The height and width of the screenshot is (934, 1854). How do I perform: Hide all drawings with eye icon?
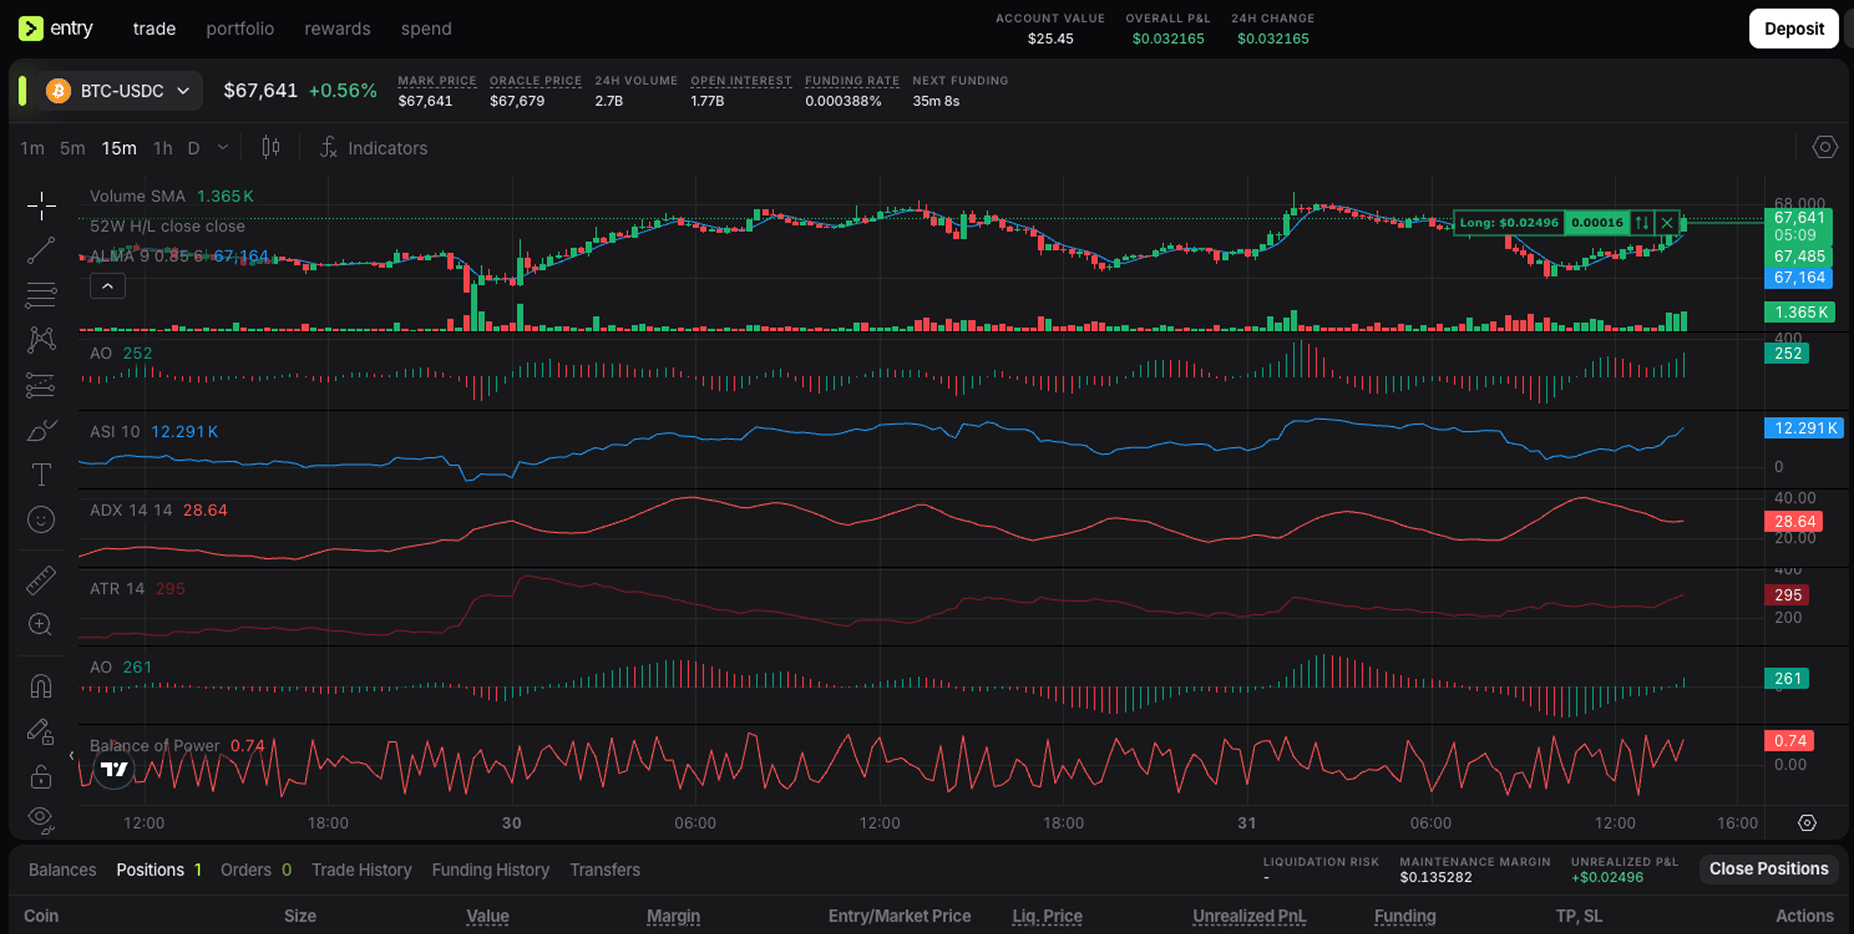(41, 820)
